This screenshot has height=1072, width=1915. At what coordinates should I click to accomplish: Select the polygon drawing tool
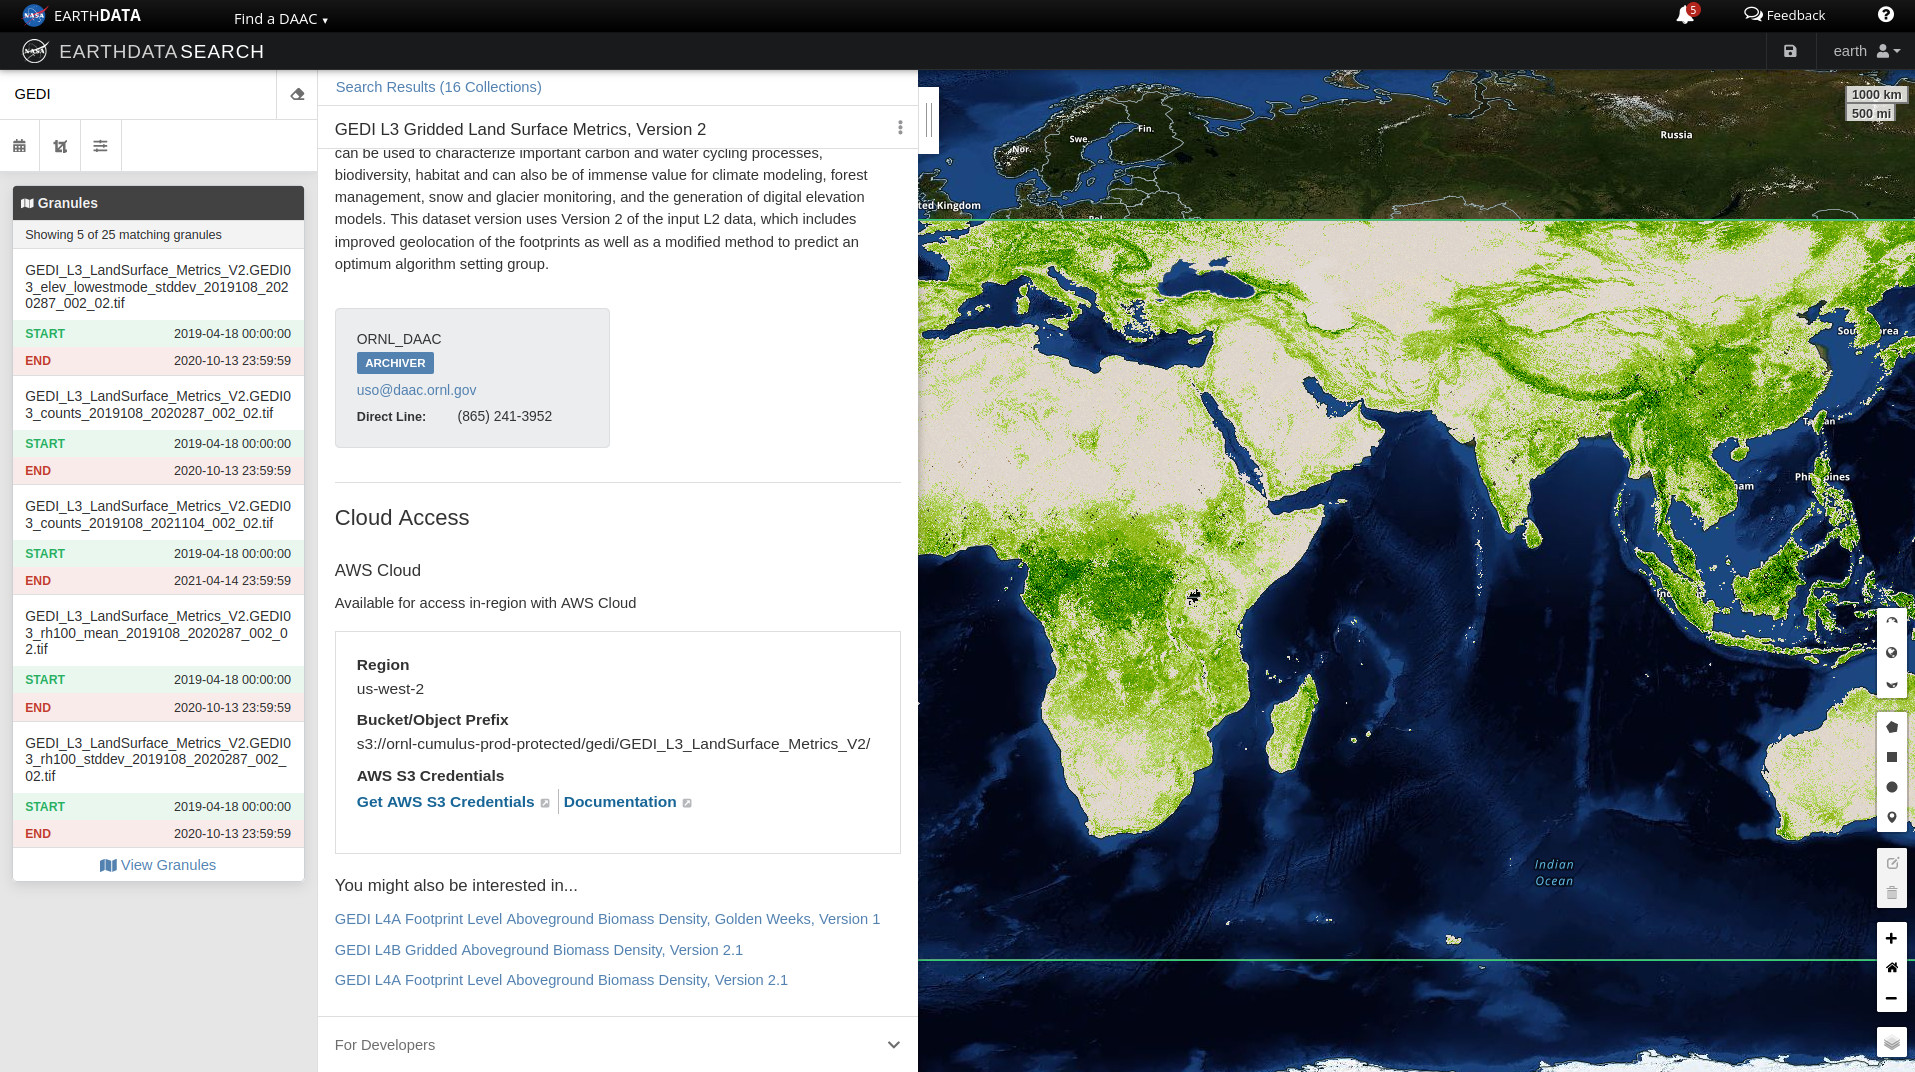coord(1891,727)
